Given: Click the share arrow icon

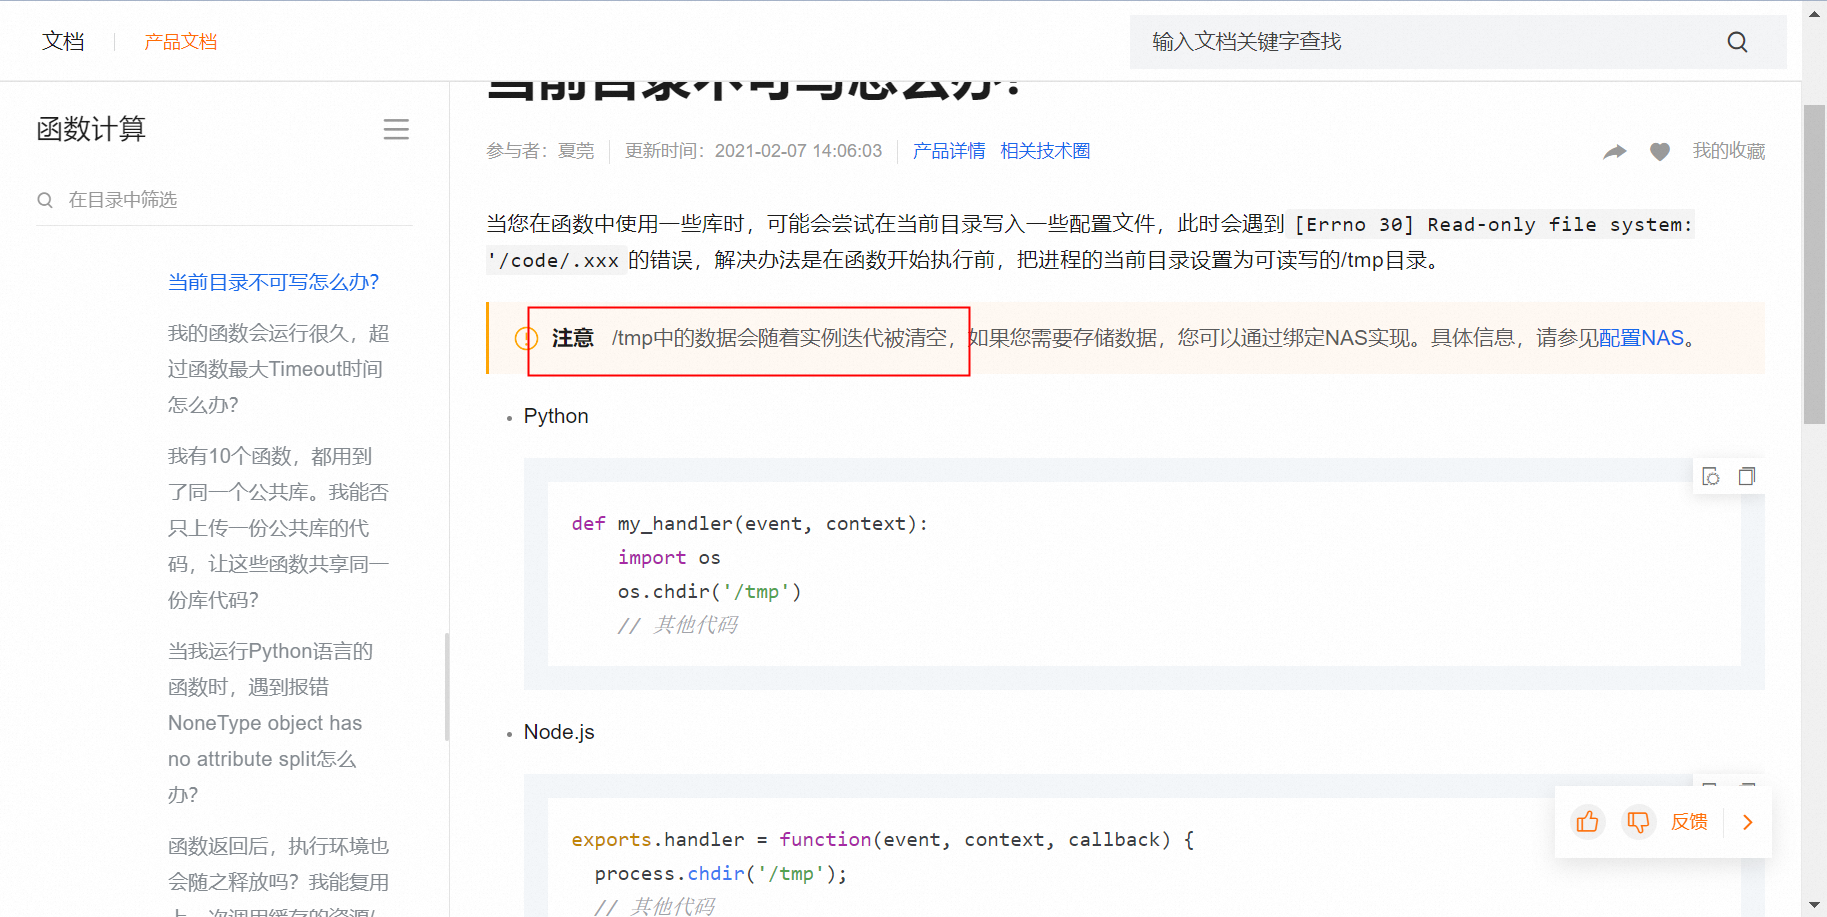Looking at the screenshot, I should tap(1614, 152).
